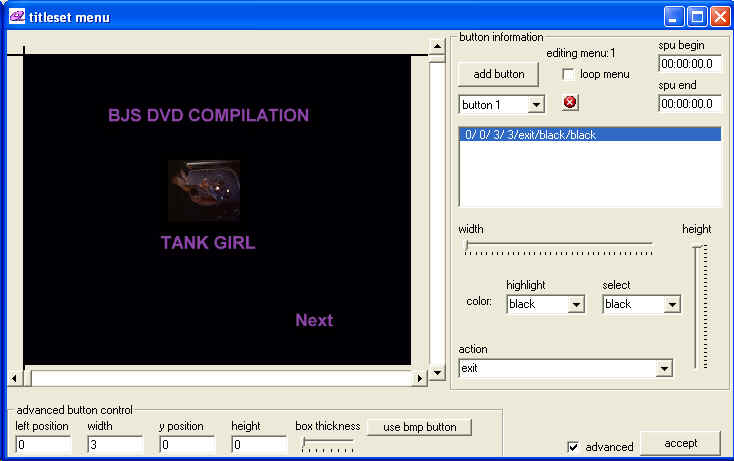Click the preview scroll right arrow
Image resolution: width=734 pixels, height=461 pixels.
pyautogui.click(x=419, y=378)
